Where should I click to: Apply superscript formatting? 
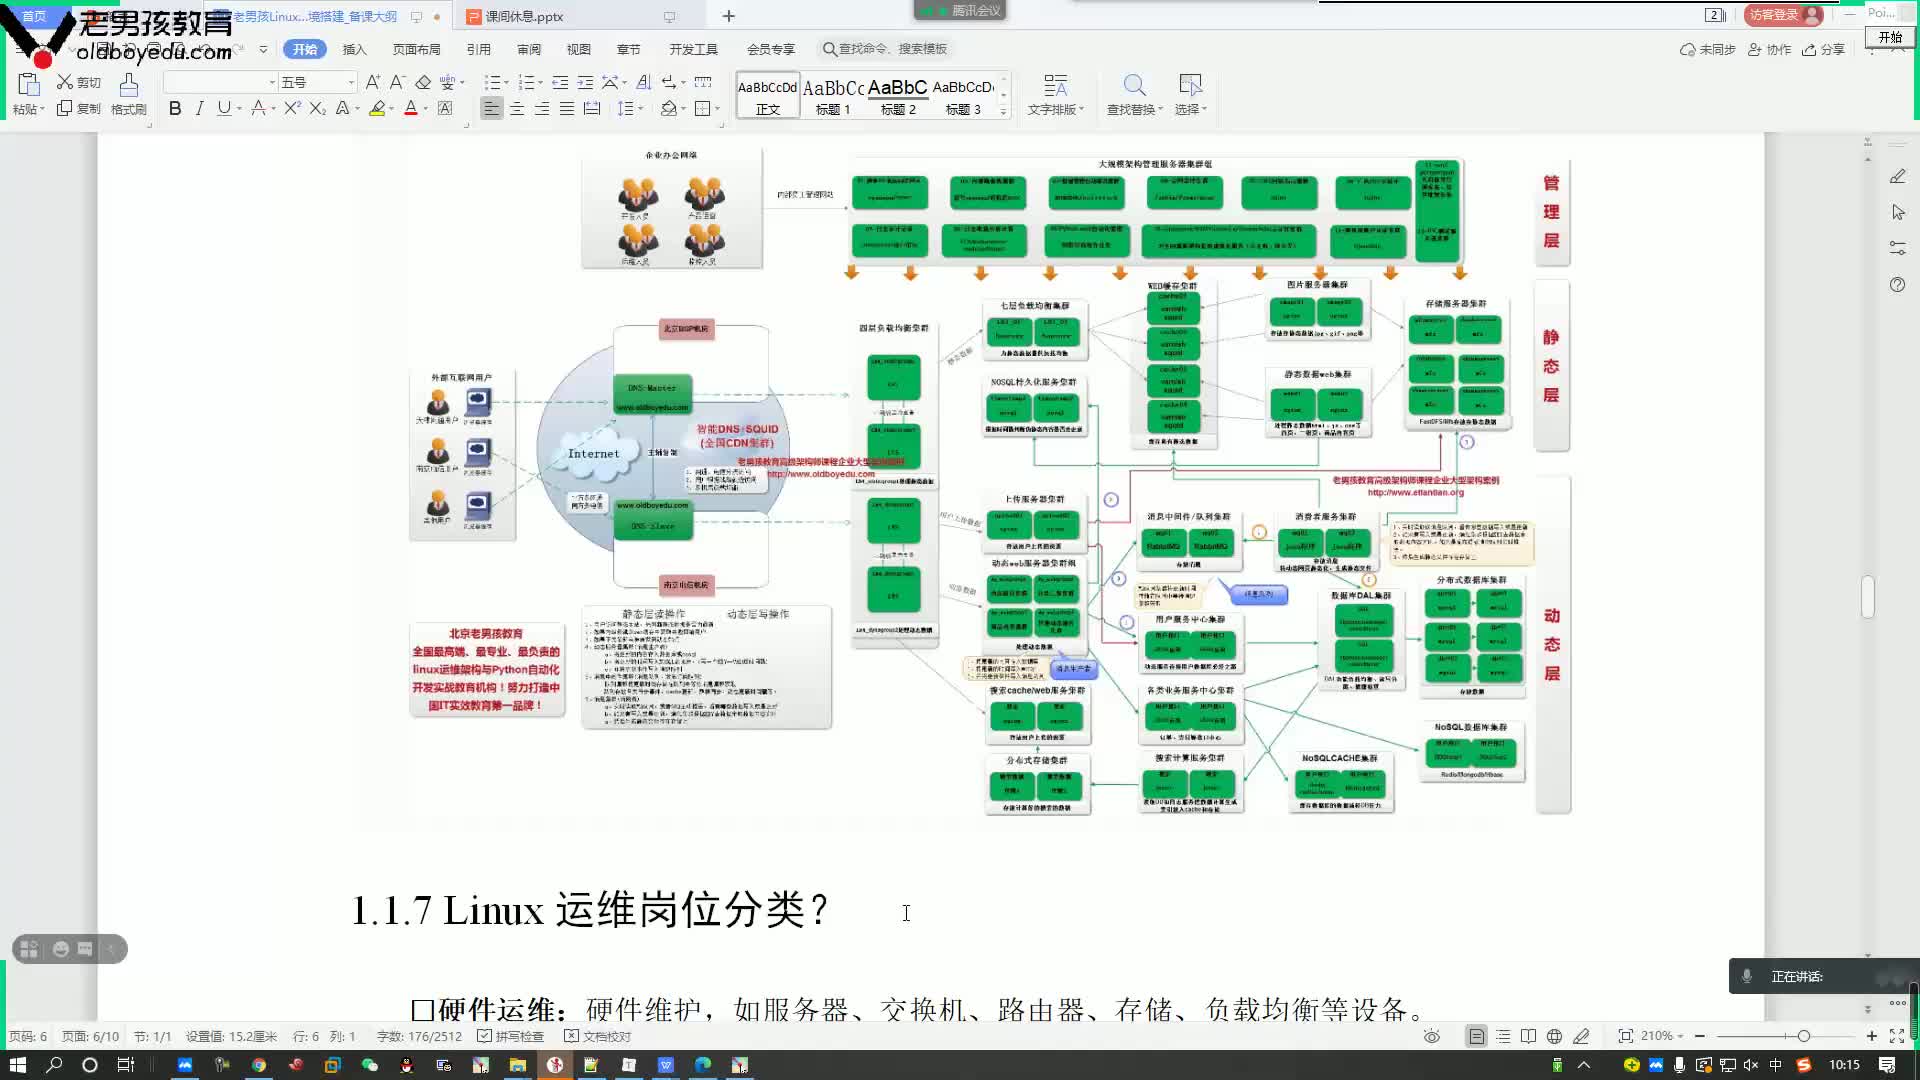point(292,108)
